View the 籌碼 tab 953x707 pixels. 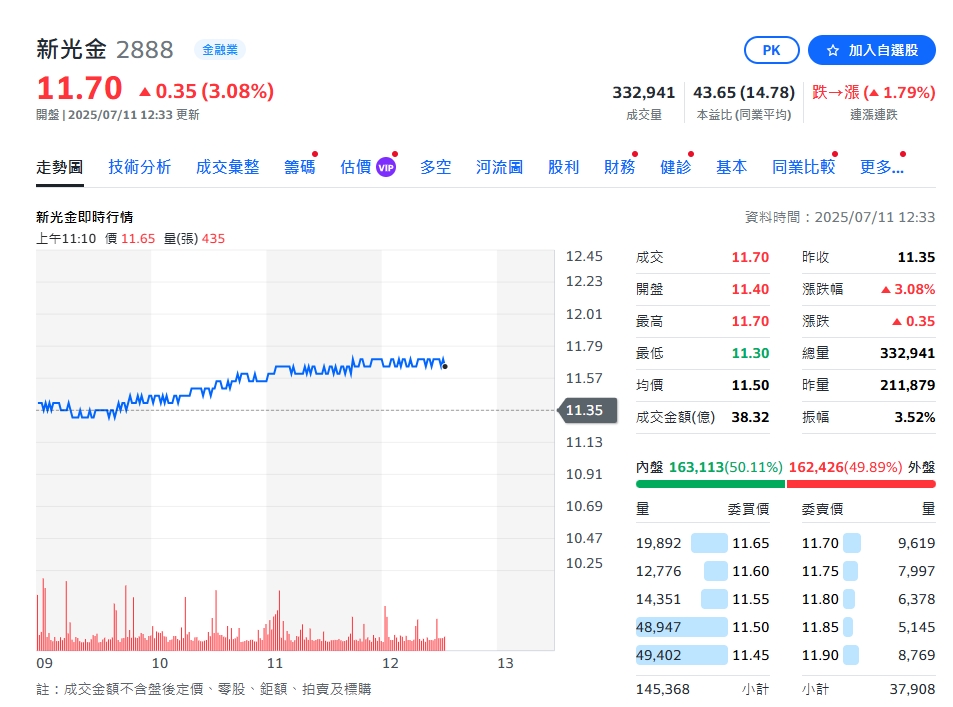click(x=300, y=168)
